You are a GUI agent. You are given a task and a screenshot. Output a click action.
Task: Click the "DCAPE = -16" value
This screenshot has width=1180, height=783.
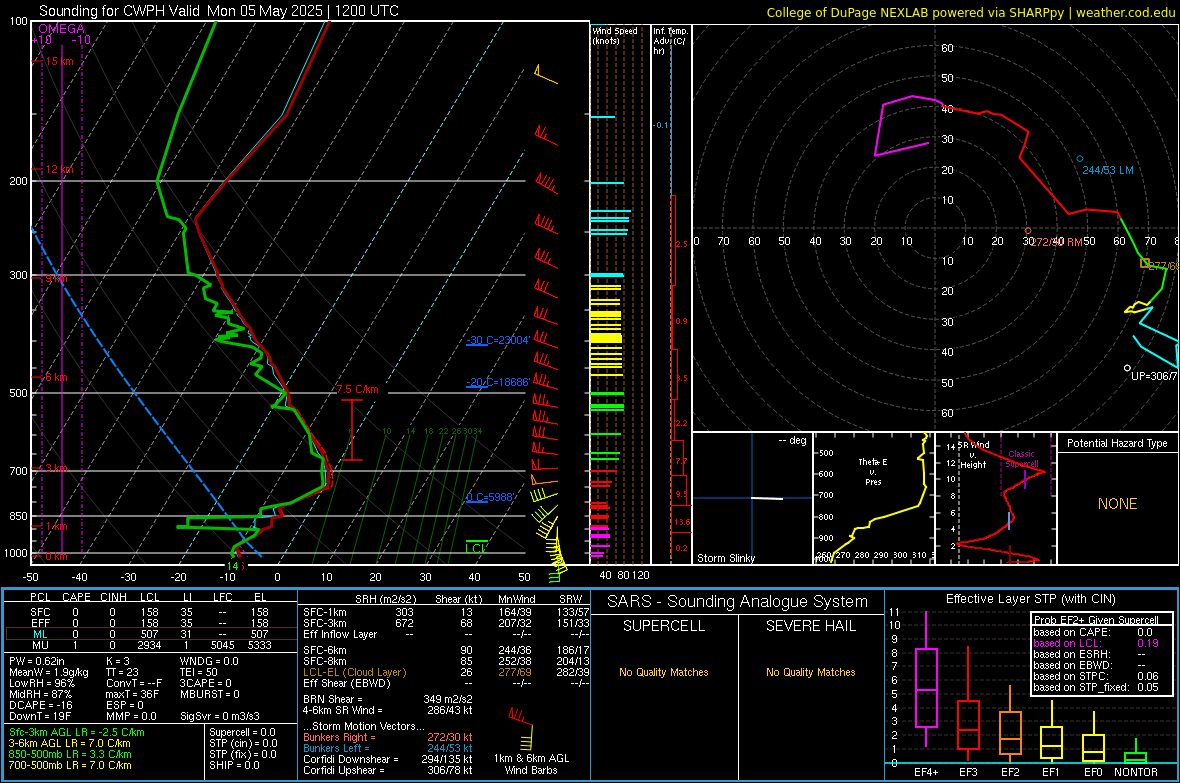pos(40,705)
